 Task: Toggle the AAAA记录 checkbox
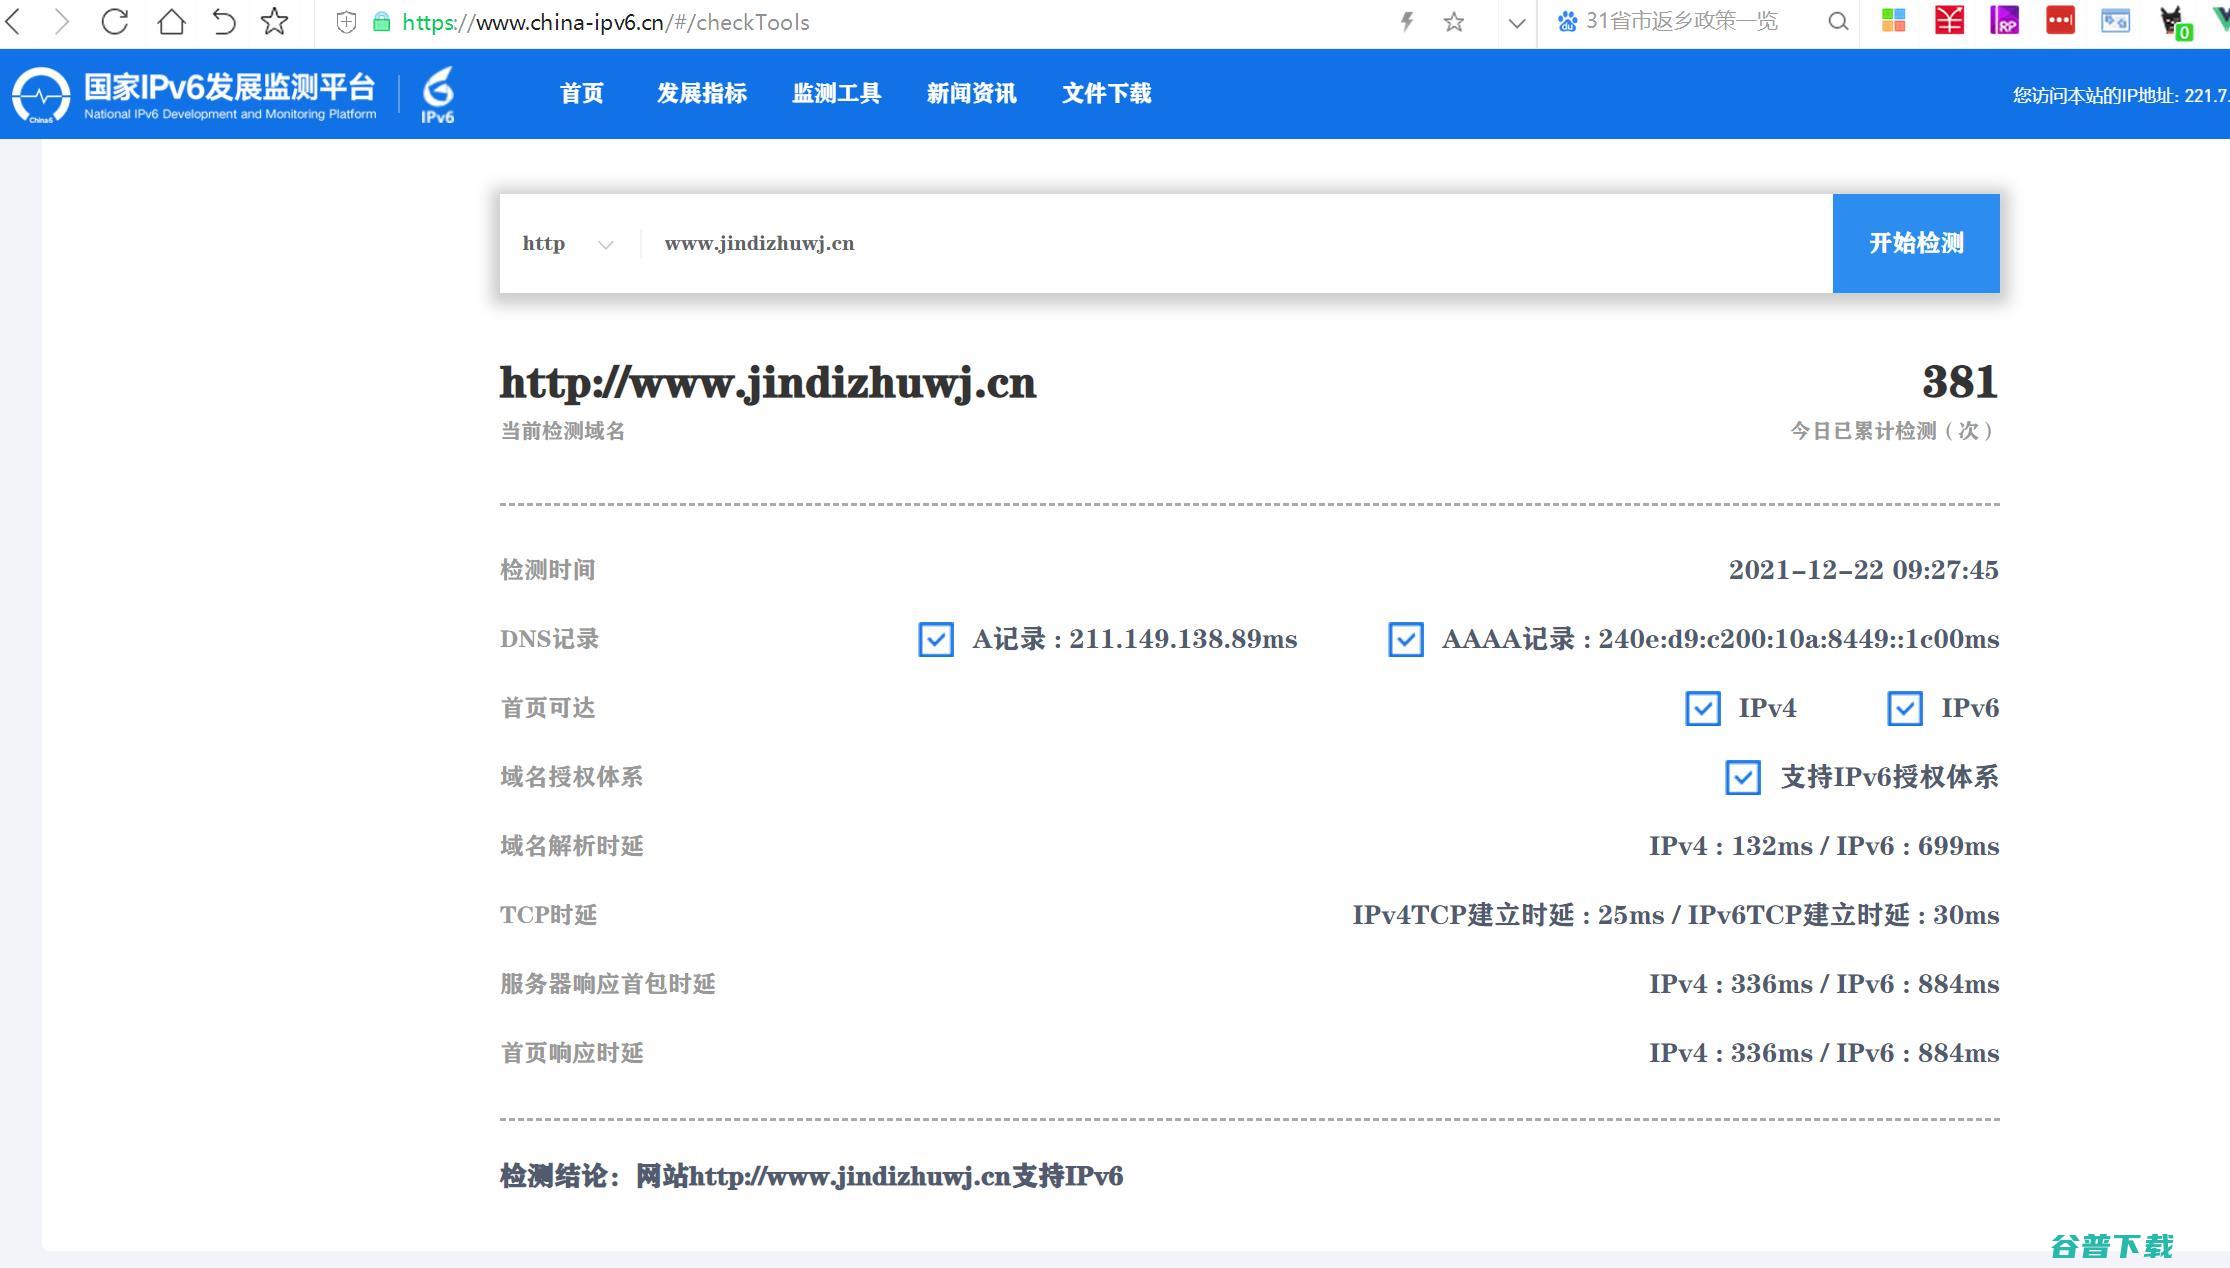click(x=1406, y=639)
